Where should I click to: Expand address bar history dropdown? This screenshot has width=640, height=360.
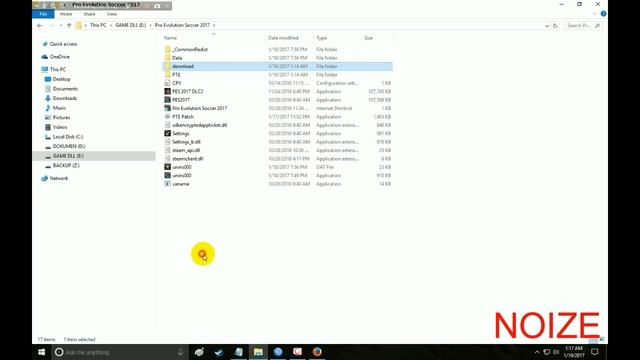tap(547, 26)
